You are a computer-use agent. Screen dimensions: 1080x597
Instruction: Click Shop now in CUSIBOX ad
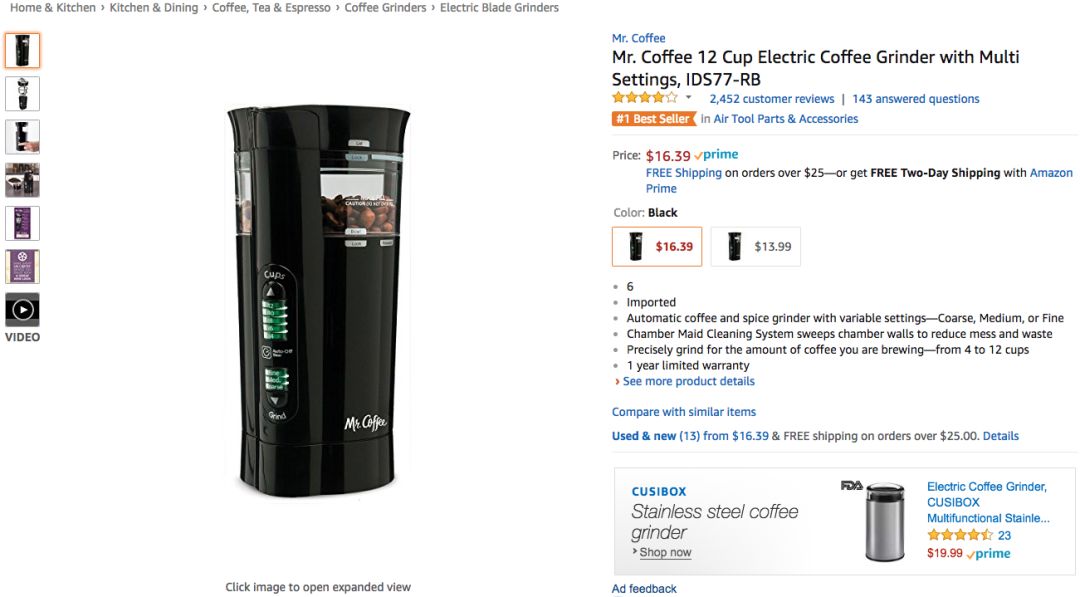pyautogui.click(x=665, y=553)
